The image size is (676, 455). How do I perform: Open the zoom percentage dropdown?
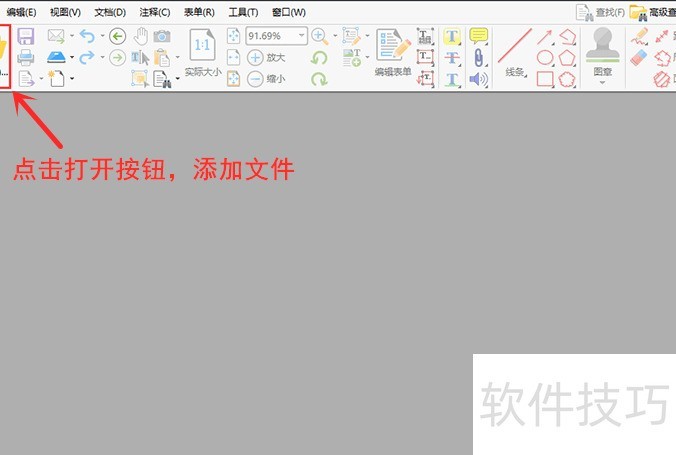click(x=302, y=36)
